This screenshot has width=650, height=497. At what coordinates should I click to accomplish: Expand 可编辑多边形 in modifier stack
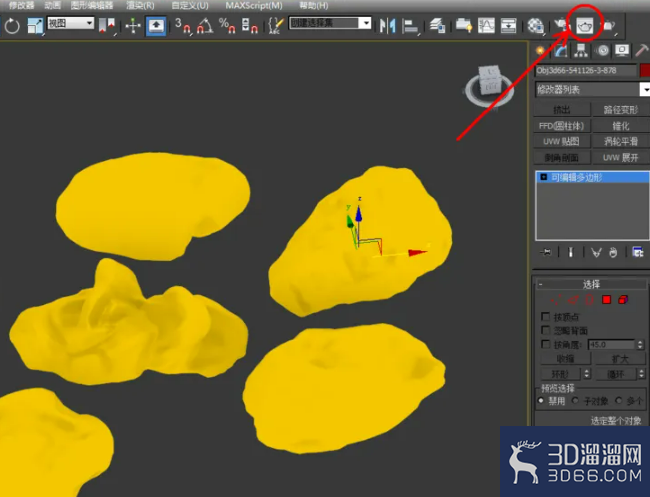(x=543, y=177)
